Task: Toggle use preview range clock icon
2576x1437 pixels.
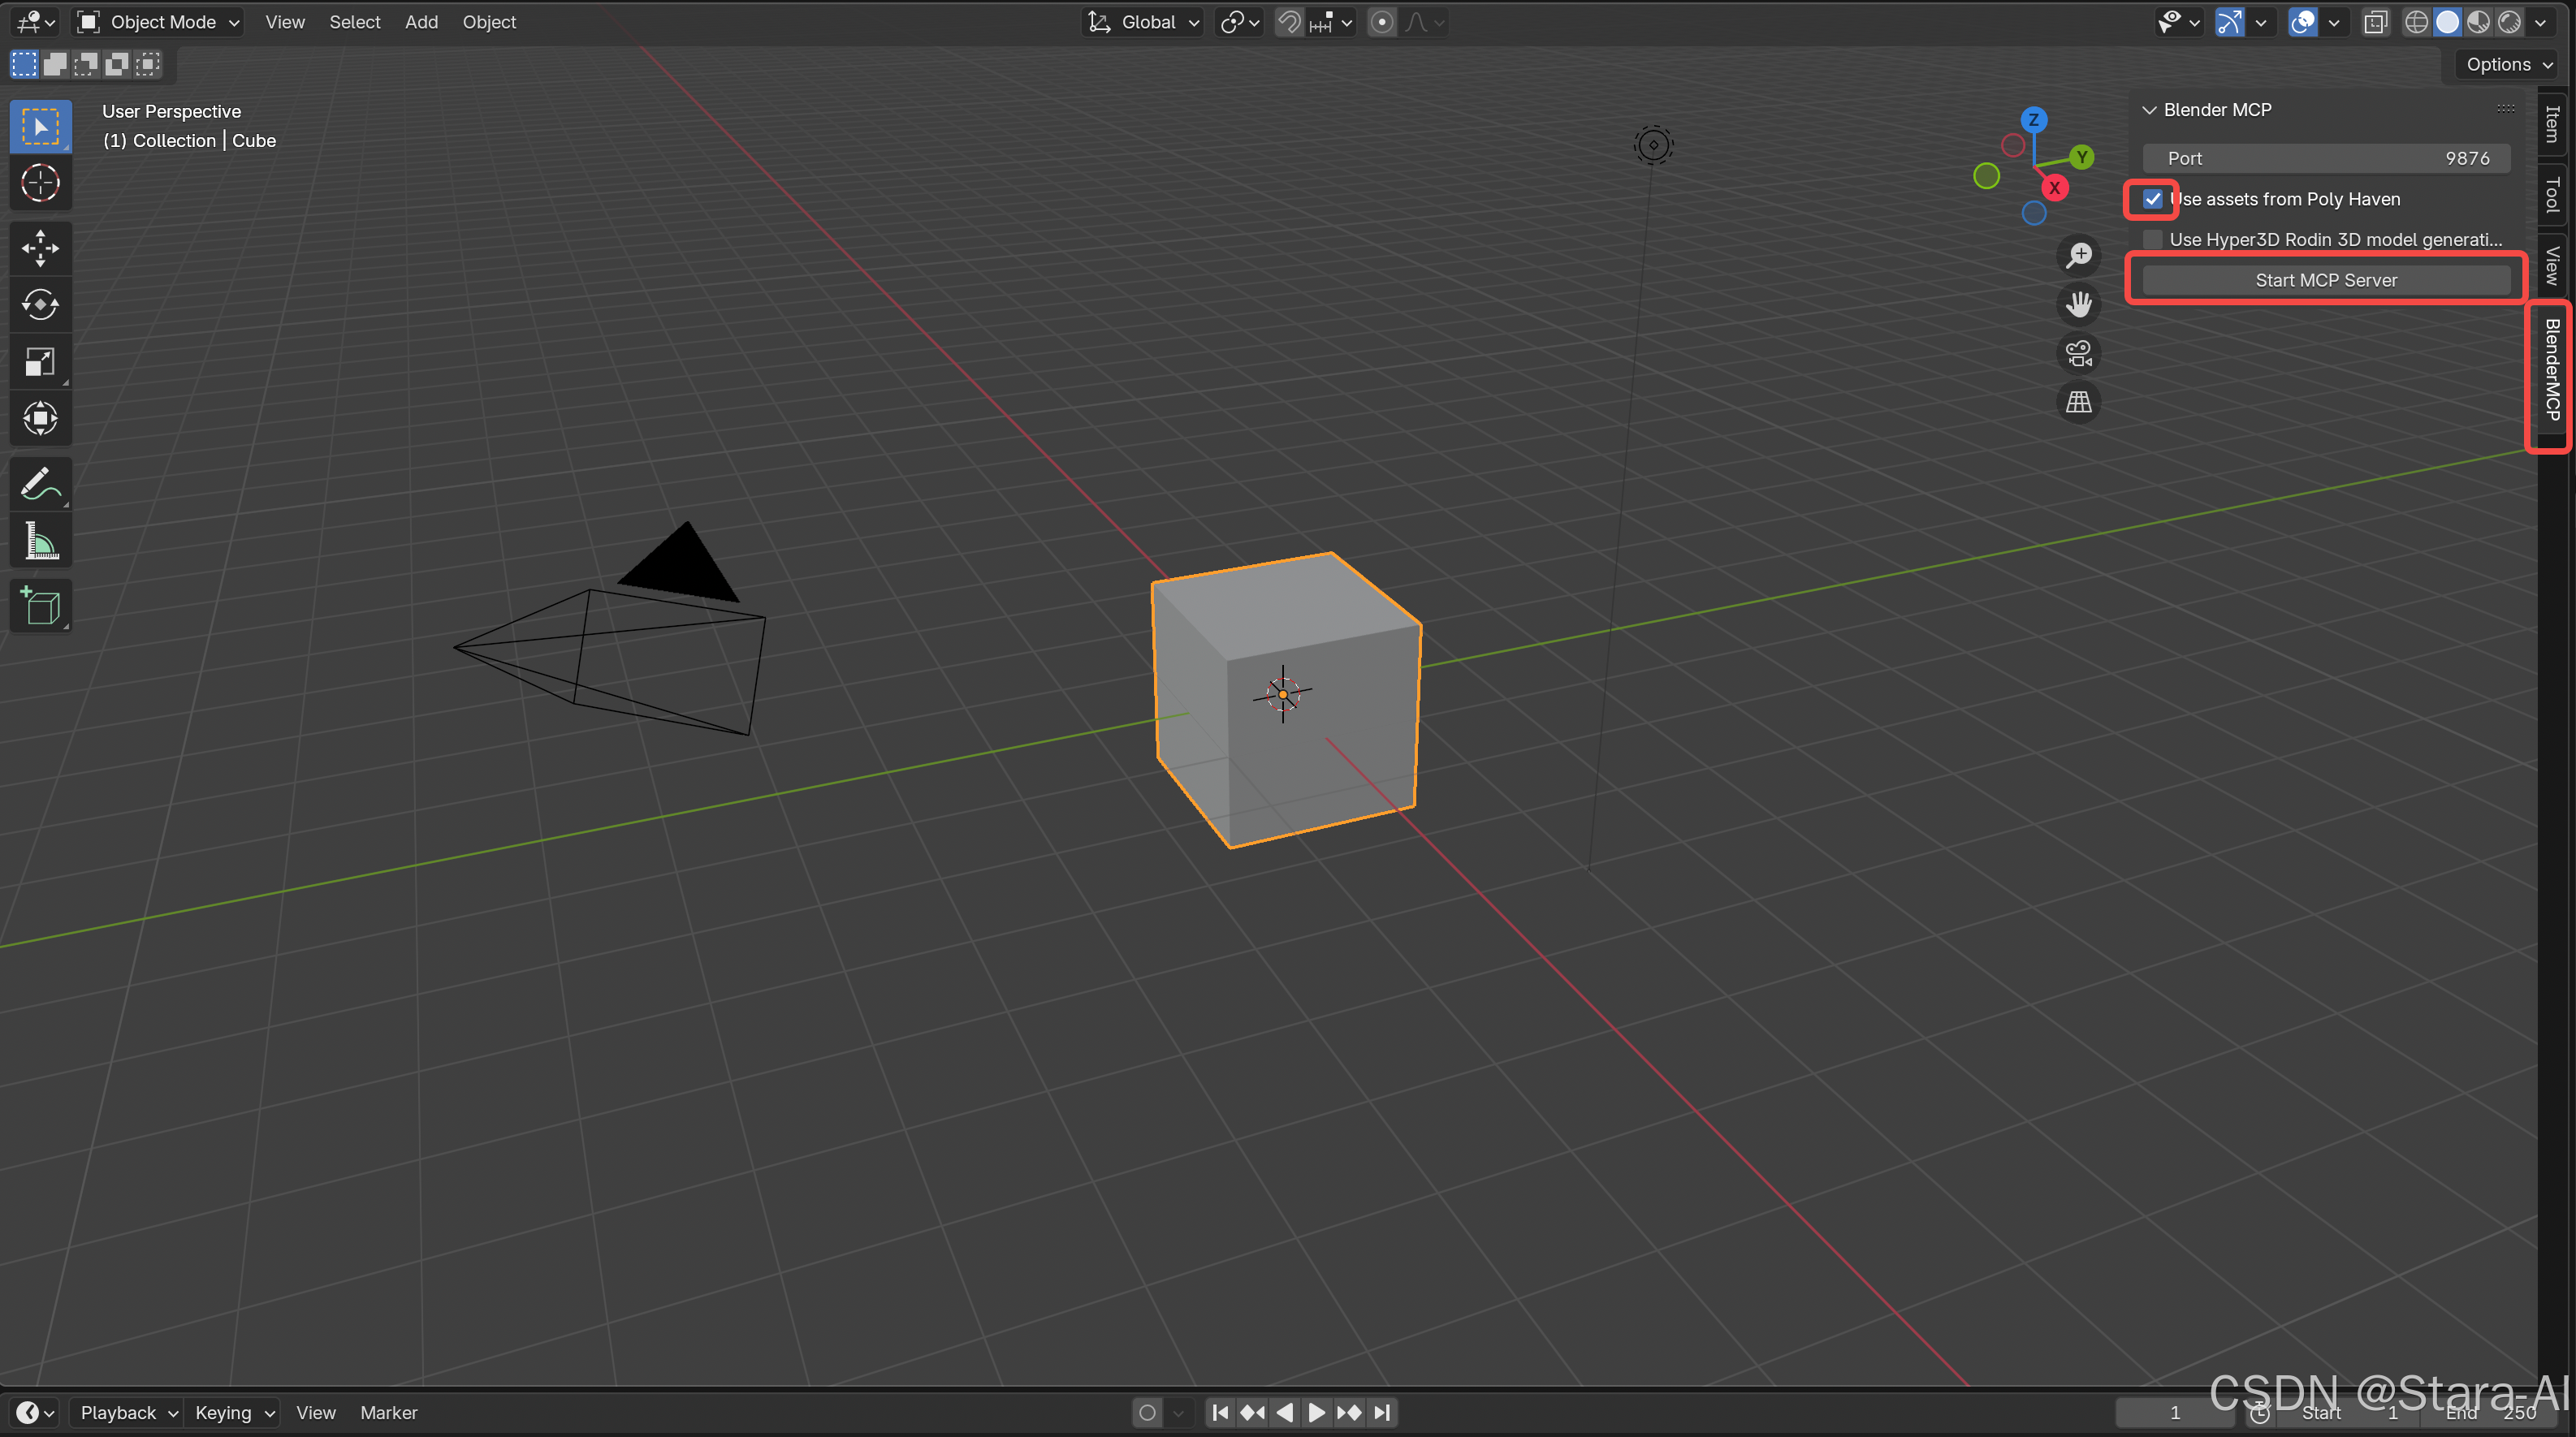Action: pos(2259,1412)
